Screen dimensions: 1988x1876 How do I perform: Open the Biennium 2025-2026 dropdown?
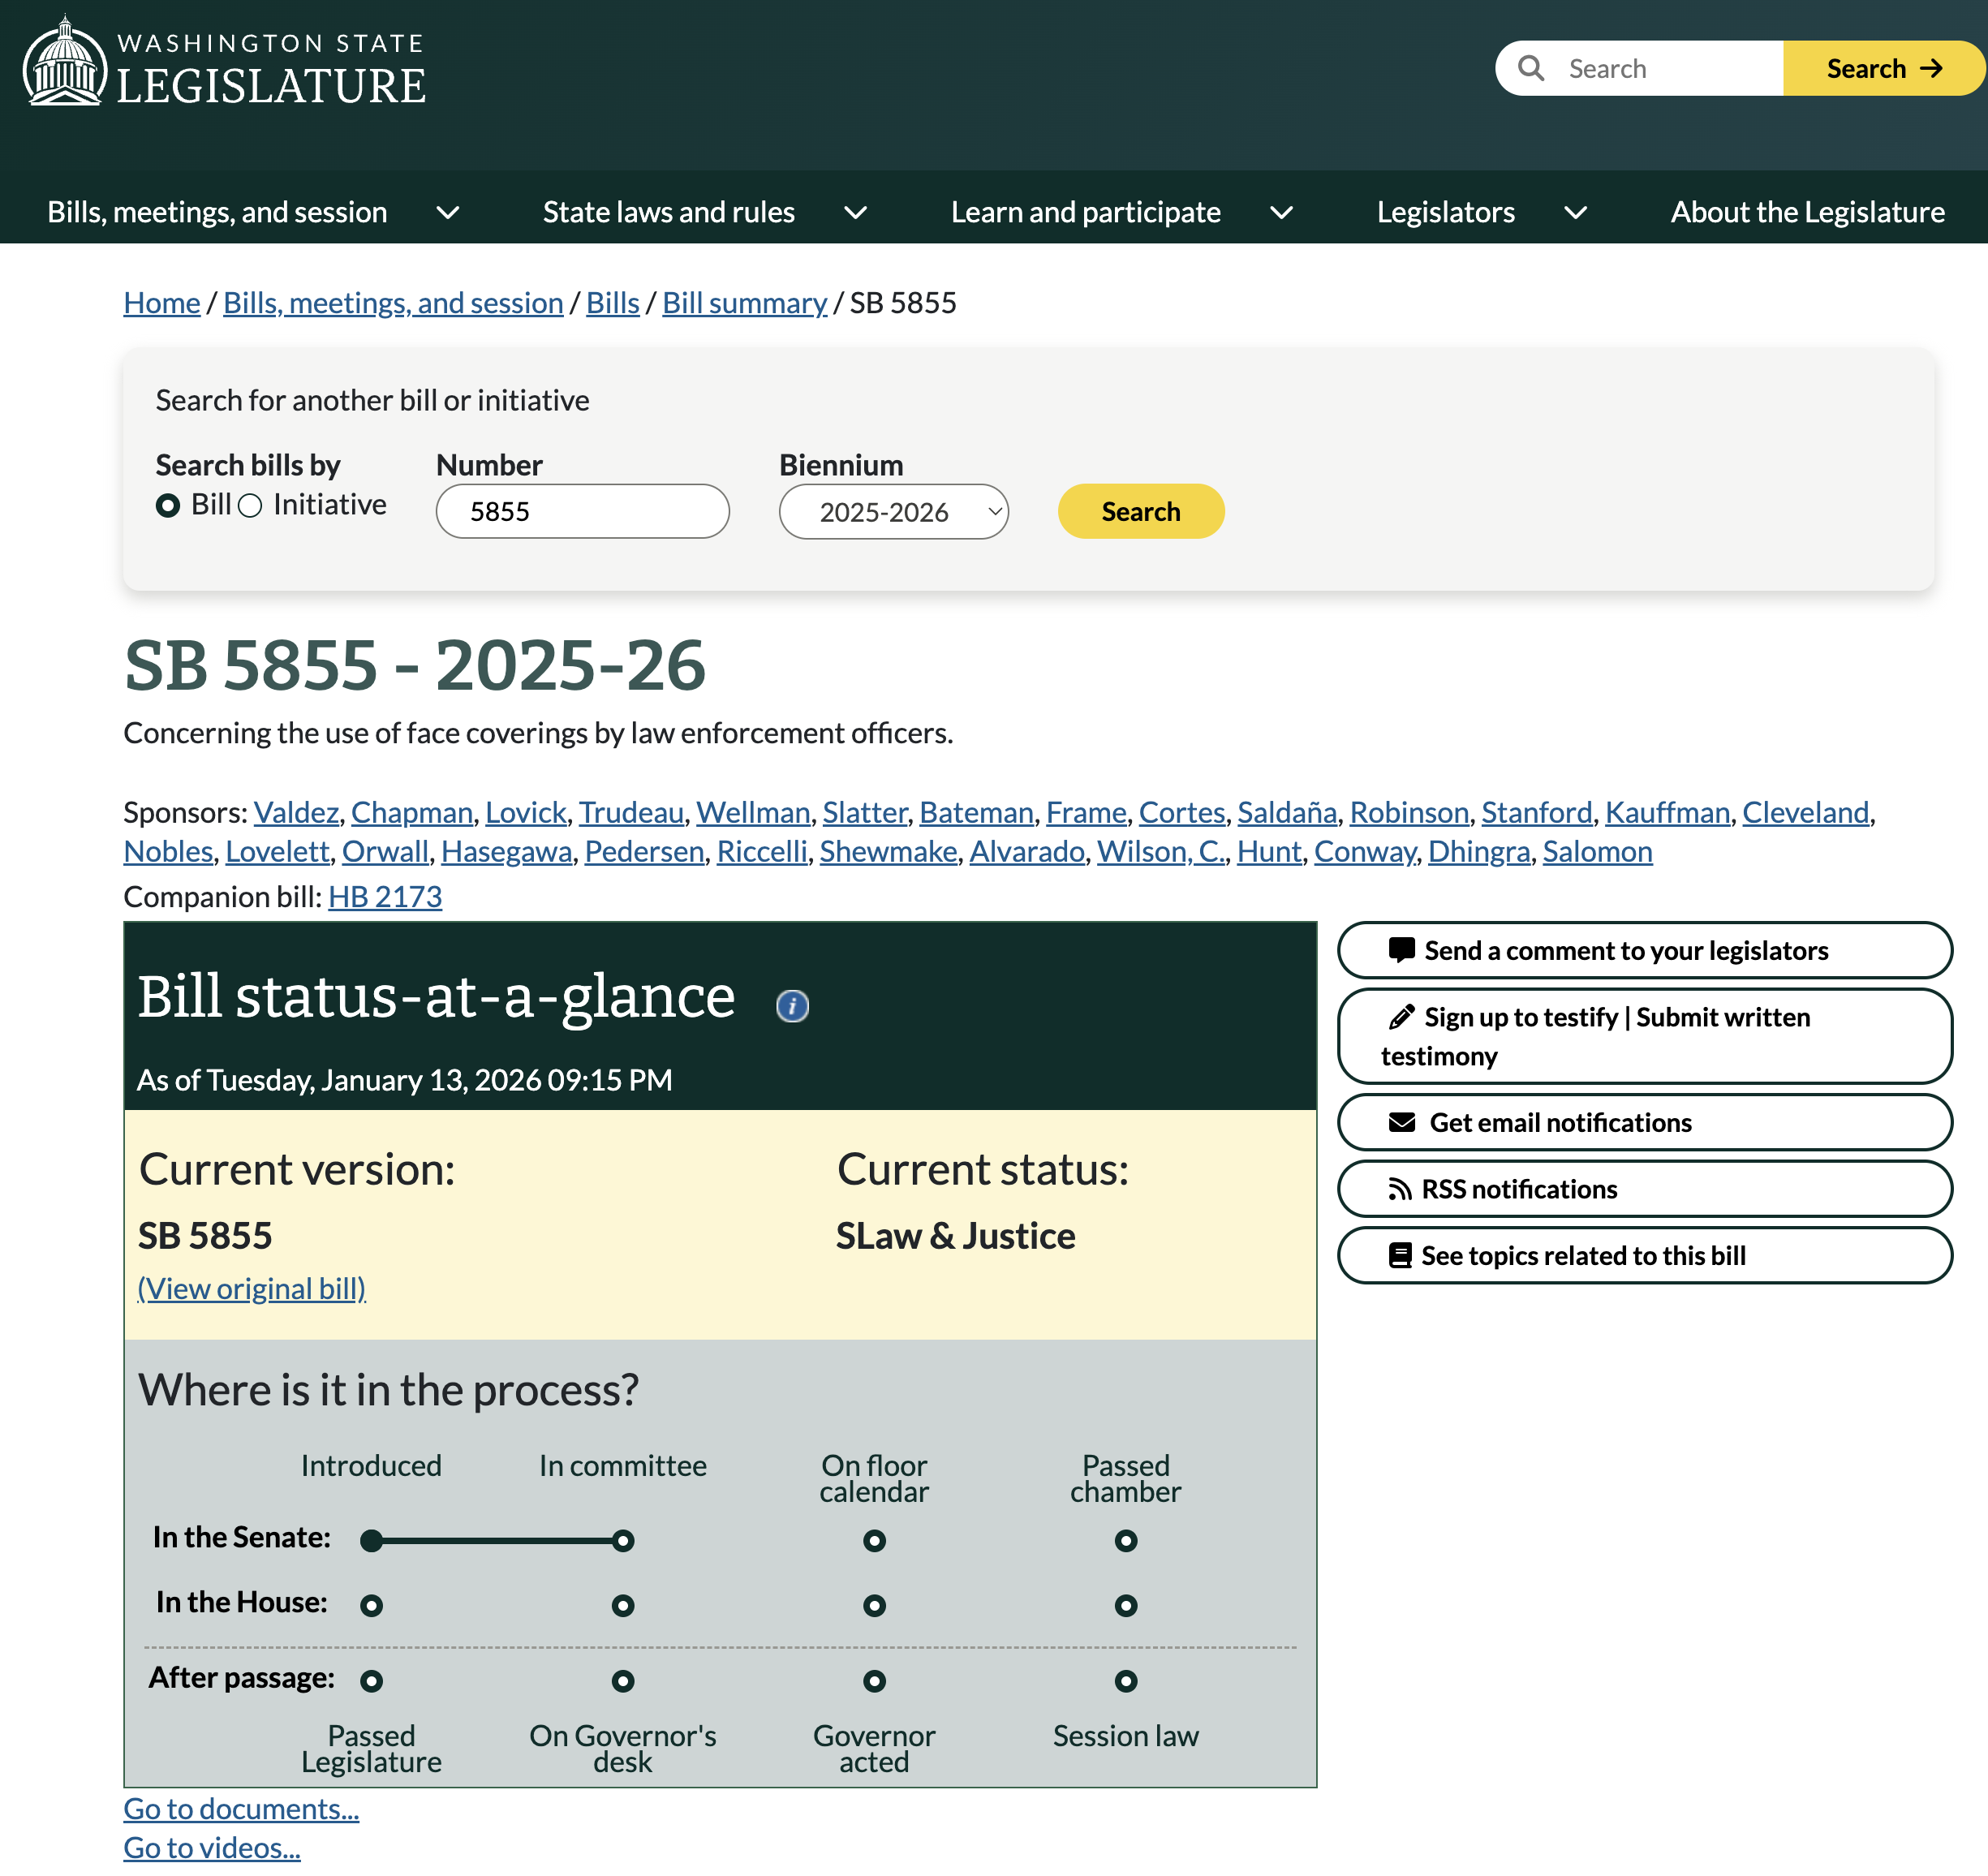893,512
